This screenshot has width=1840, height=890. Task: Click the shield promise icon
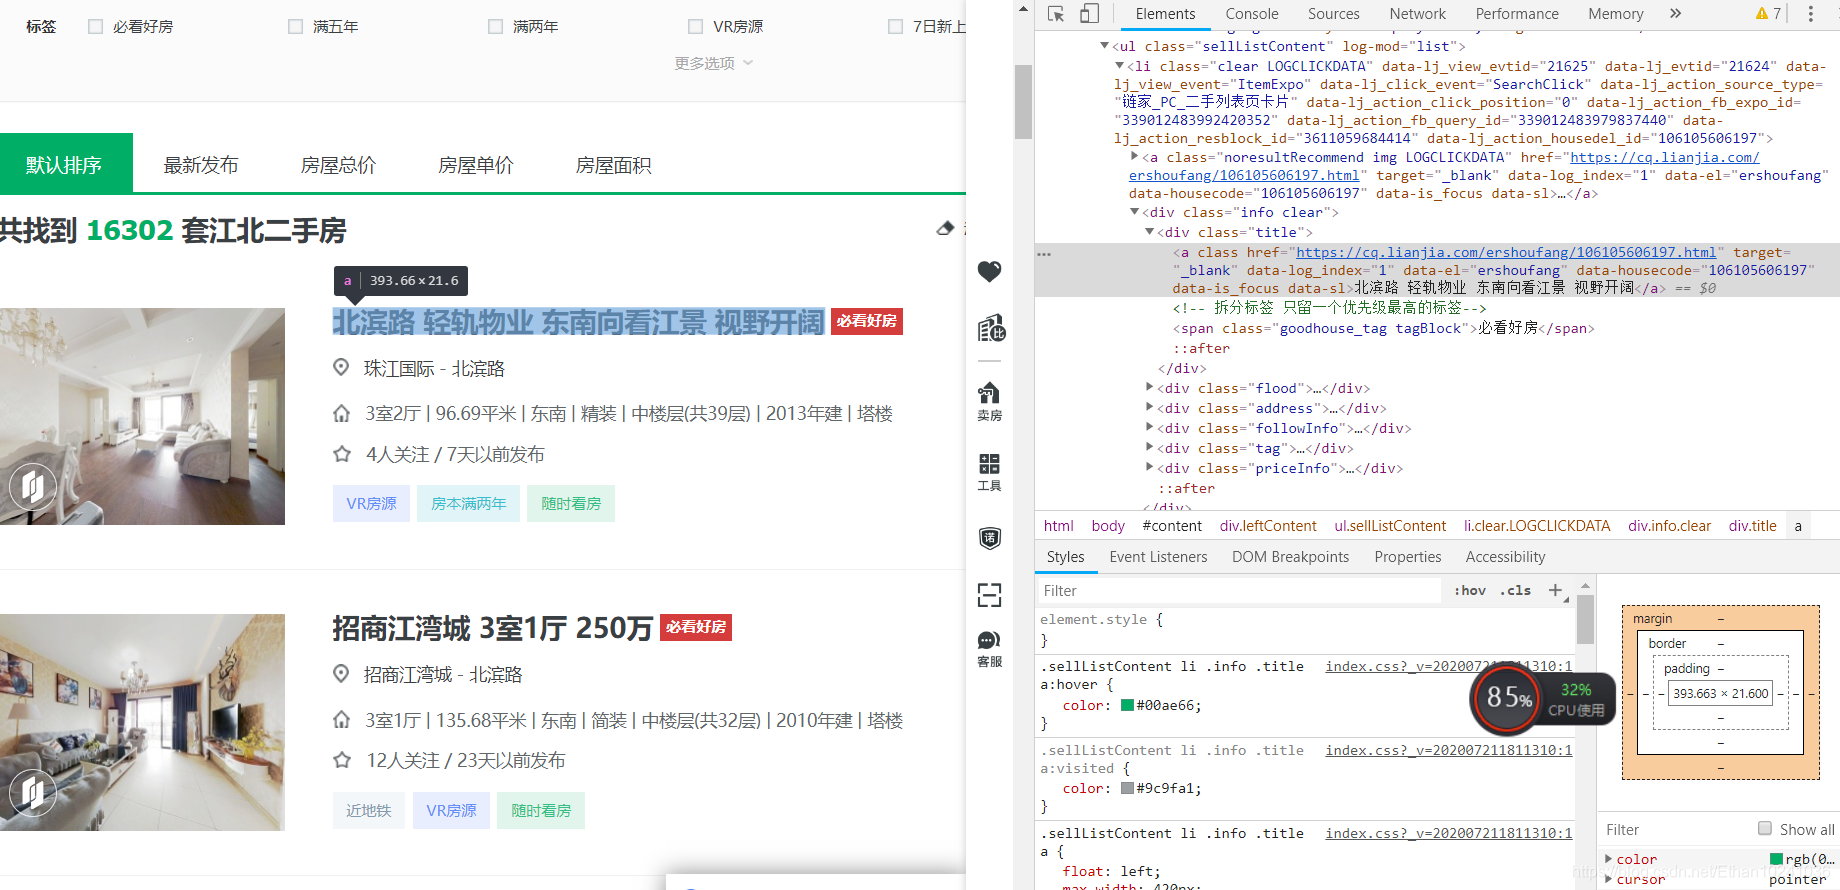(x=989, y=538)
